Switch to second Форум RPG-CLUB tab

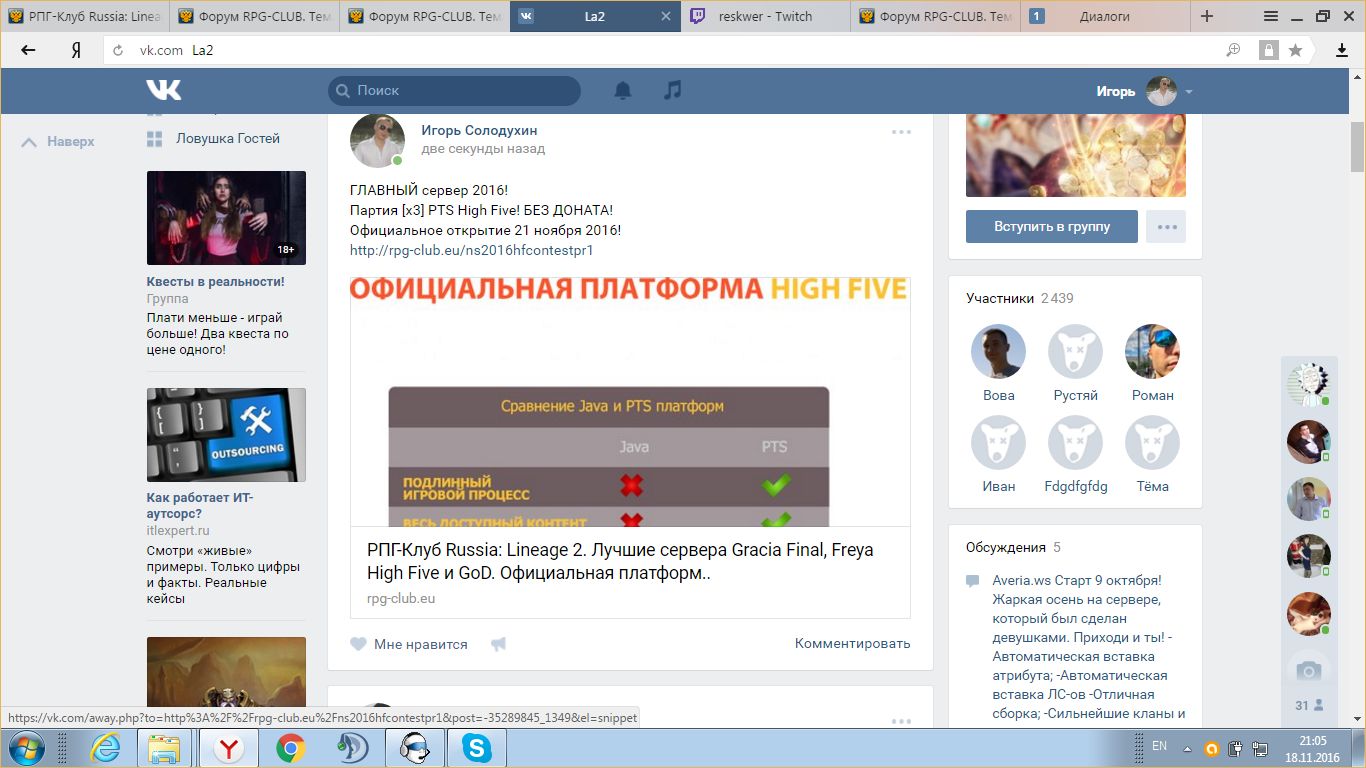click(424, 16)
